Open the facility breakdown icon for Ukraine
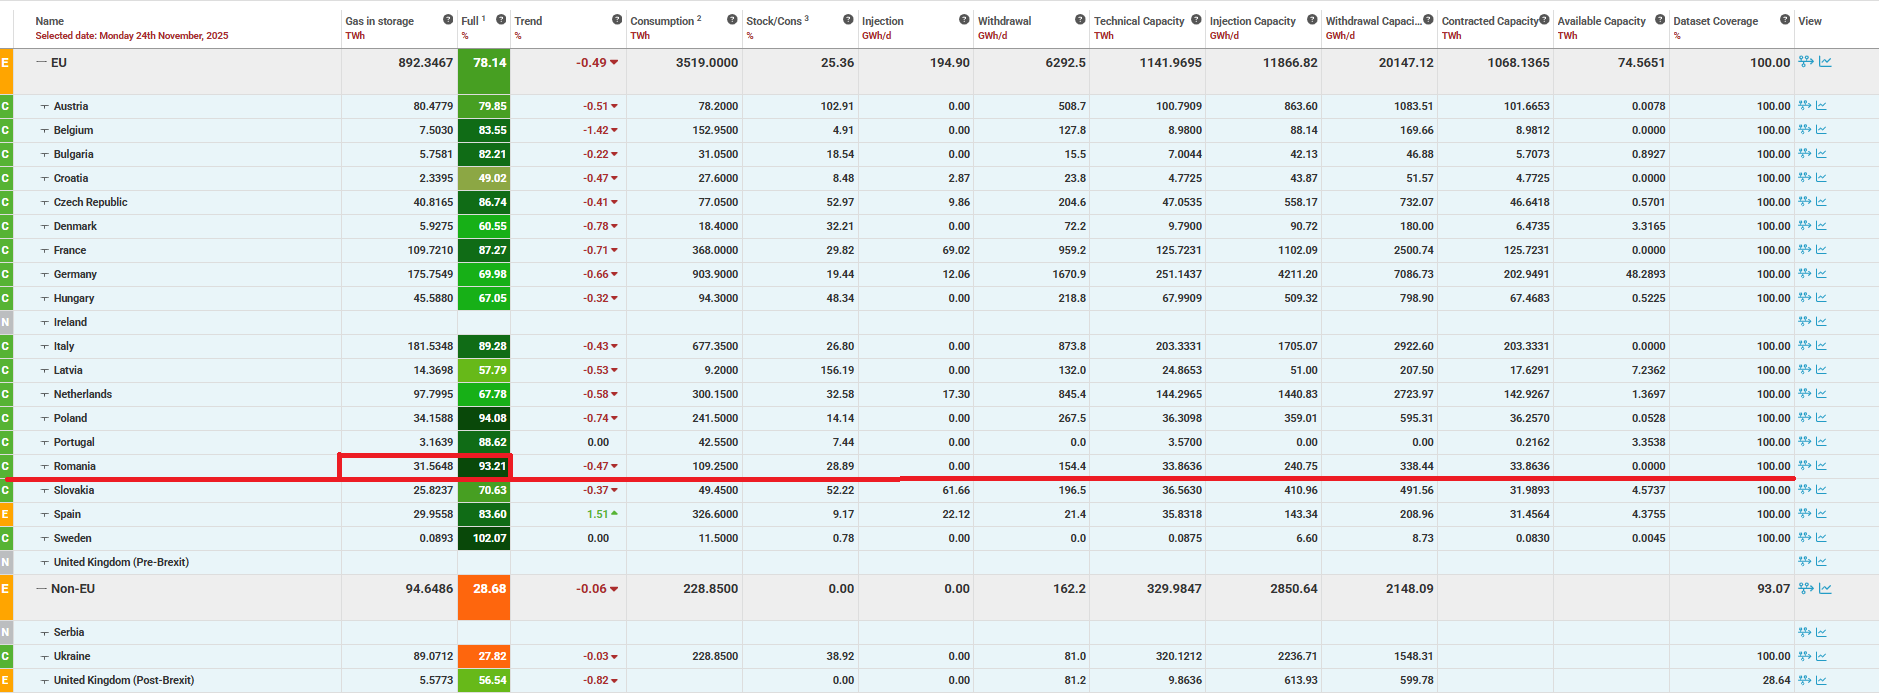 click(1805, 656)
